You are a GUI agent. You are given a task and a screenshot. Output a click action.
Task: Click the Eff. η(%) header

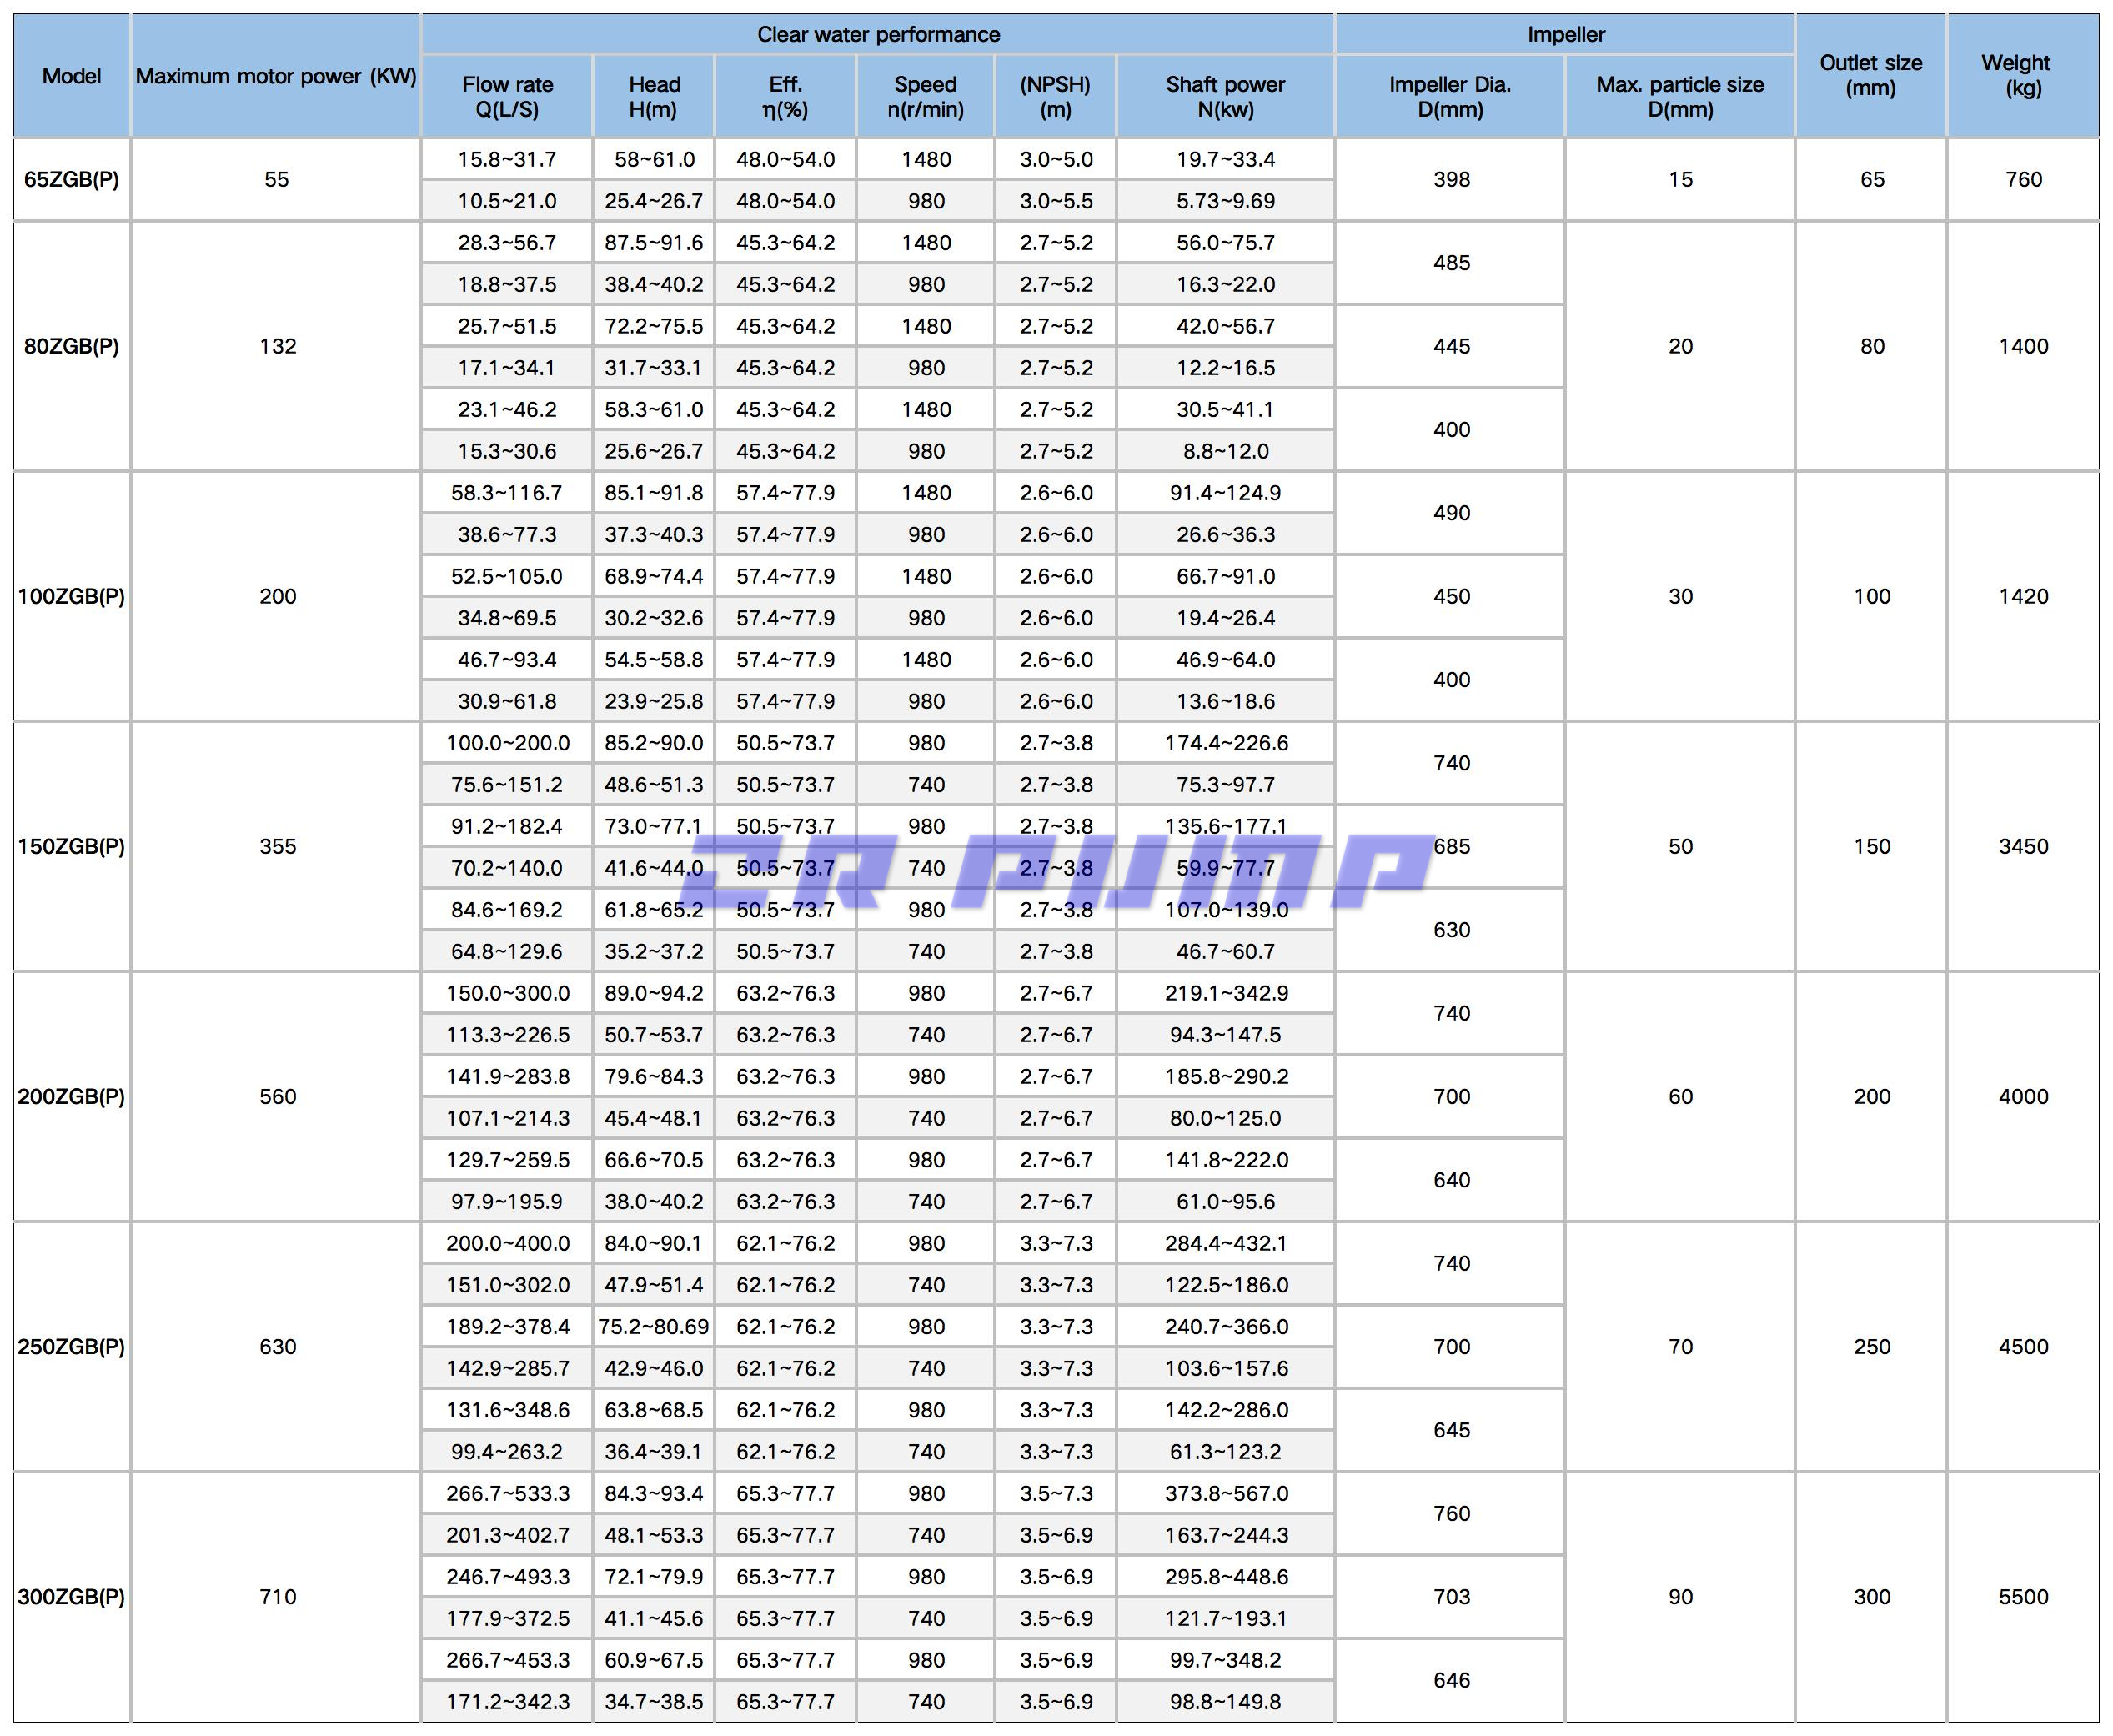point(785,97)
